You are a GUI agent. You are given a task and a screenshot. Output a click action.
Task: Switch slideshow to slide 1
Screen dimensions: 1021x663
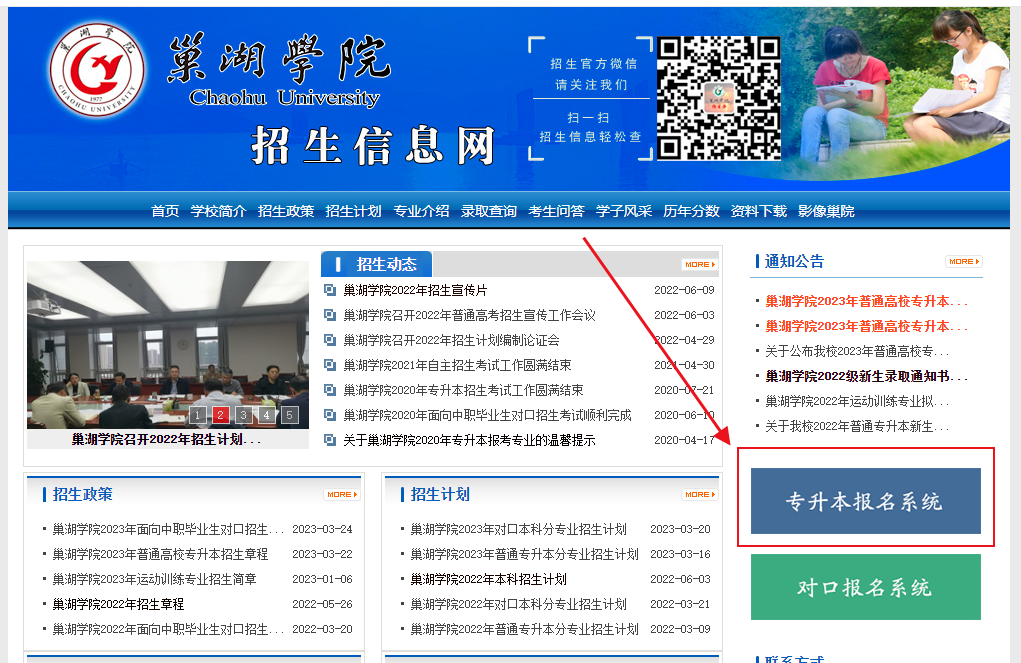coord(198,415)
